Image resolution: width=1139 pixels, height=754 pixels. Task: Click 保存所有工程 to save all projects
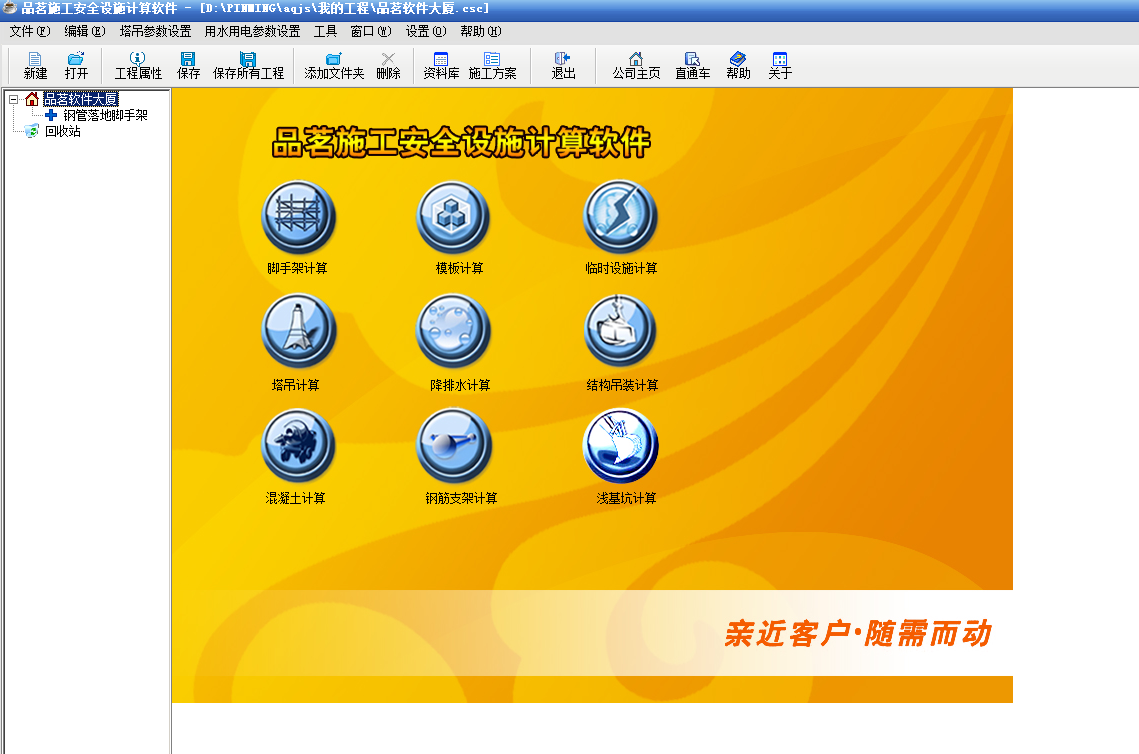[x=248, y=66]
